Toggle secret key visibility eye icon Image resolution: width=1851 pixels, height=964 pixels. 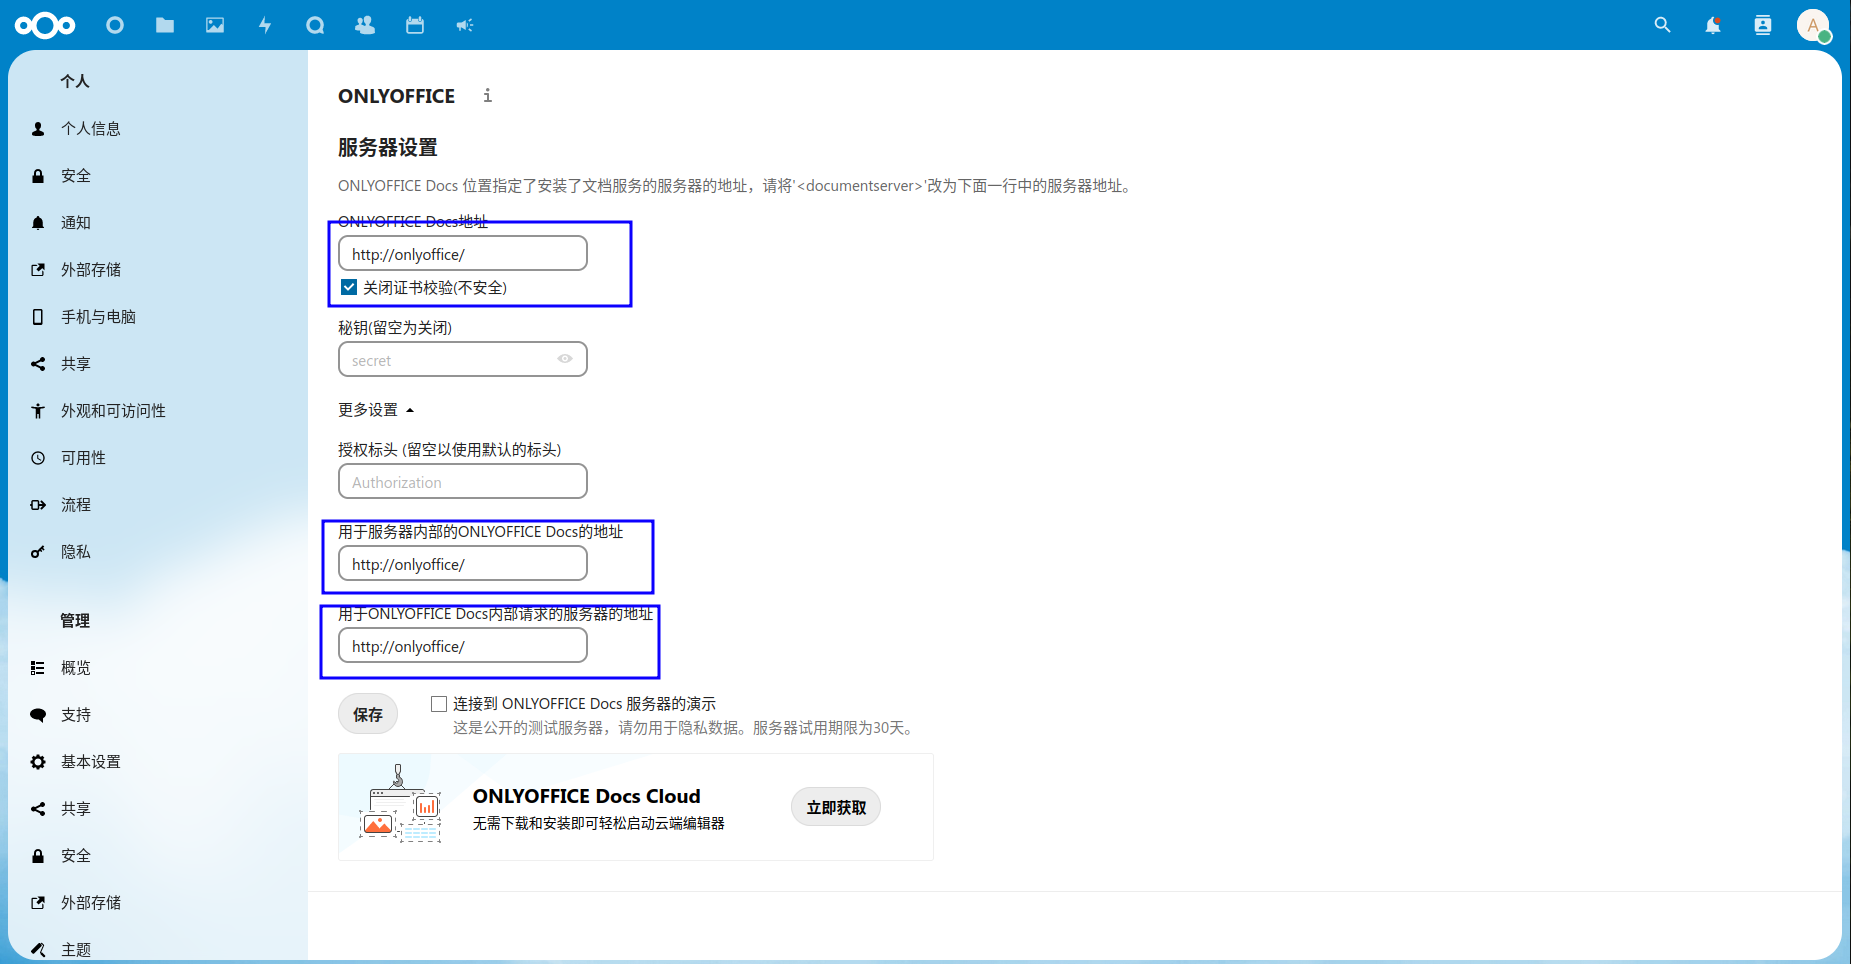[x=564, y=359]
